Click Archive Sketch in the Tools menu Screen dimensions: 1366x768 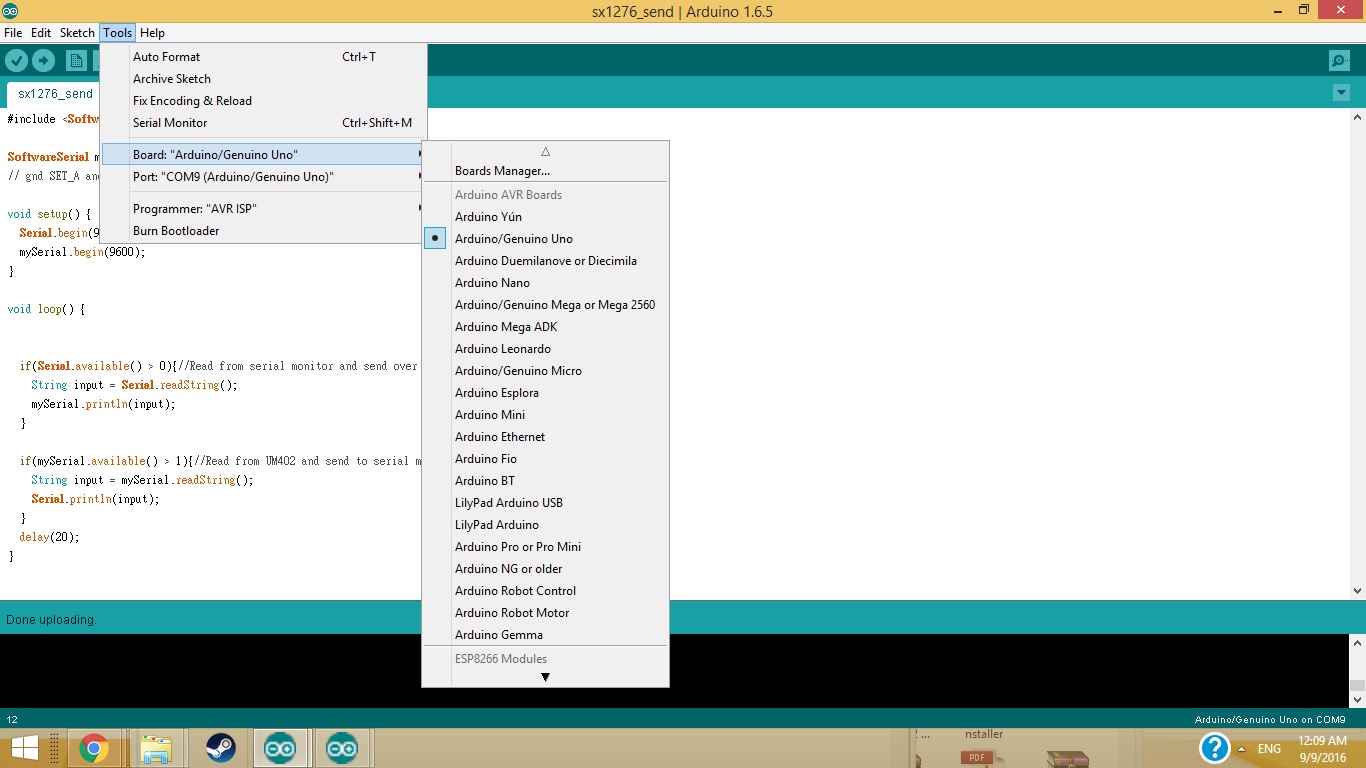[171, 78]
